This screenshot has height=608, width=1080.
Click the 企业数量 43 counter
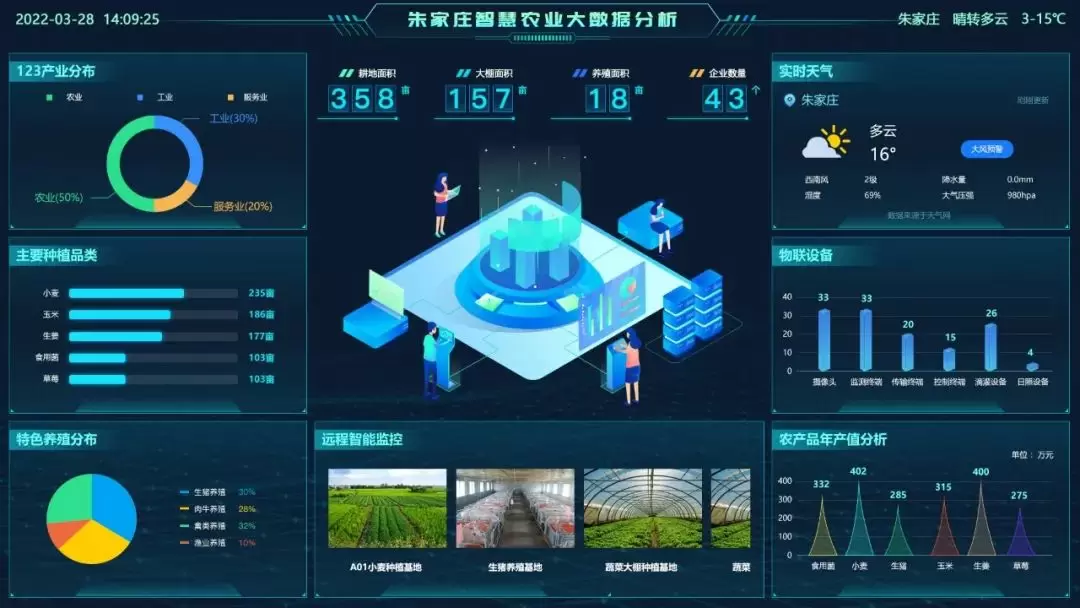pyautogui.click(x=725, y=99)
